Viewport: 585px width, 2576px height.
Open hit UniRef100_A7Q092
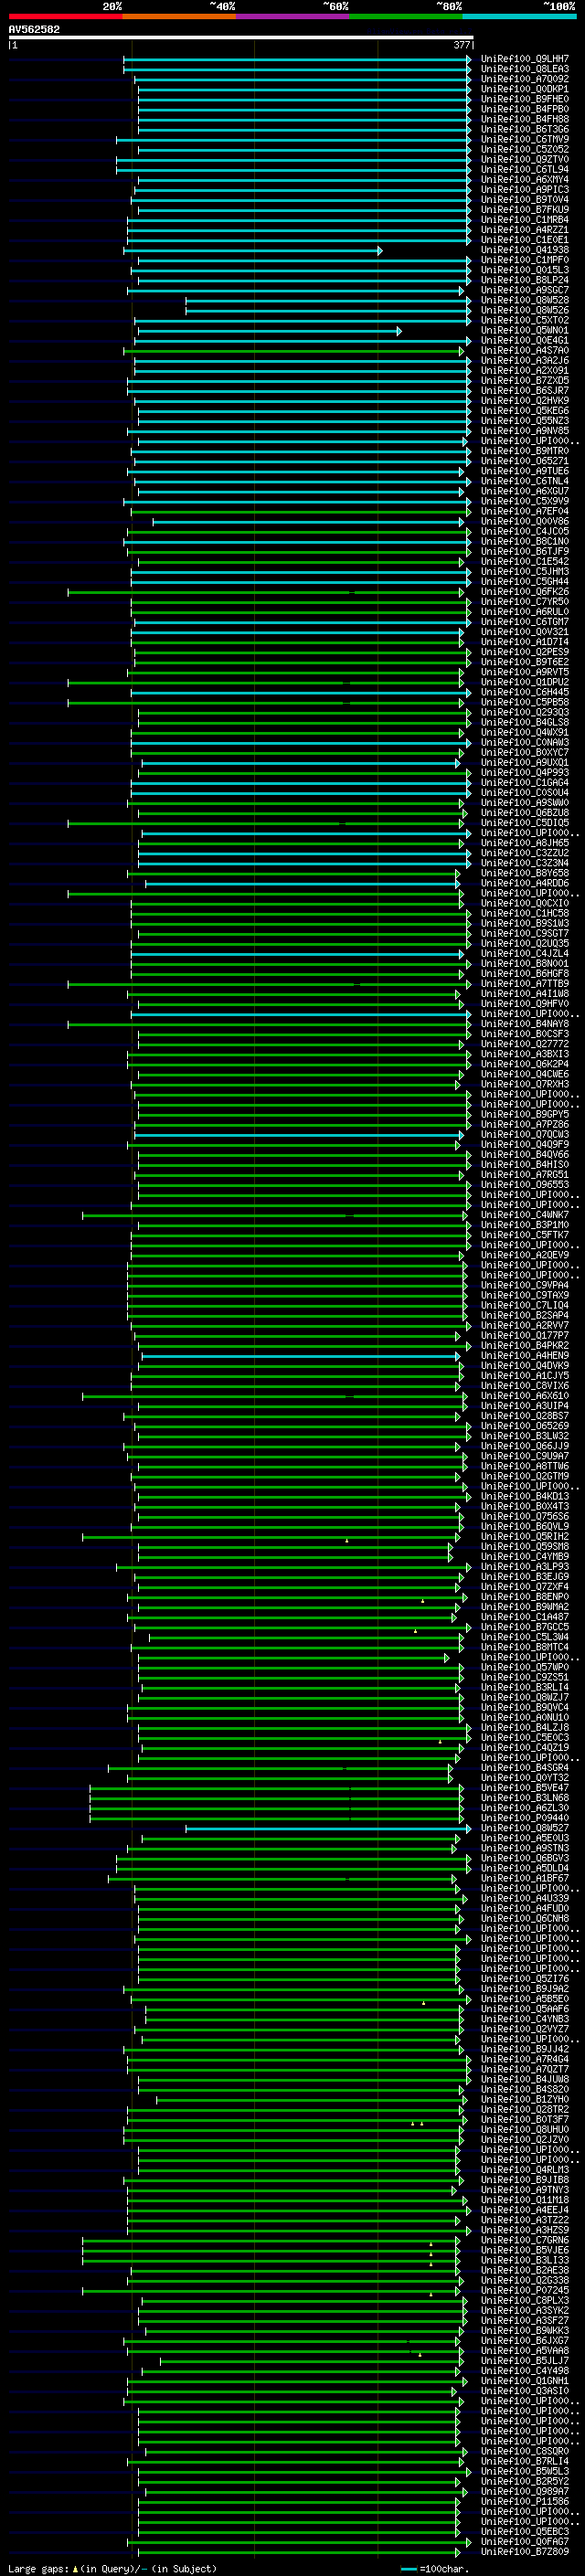click(525, 79)
